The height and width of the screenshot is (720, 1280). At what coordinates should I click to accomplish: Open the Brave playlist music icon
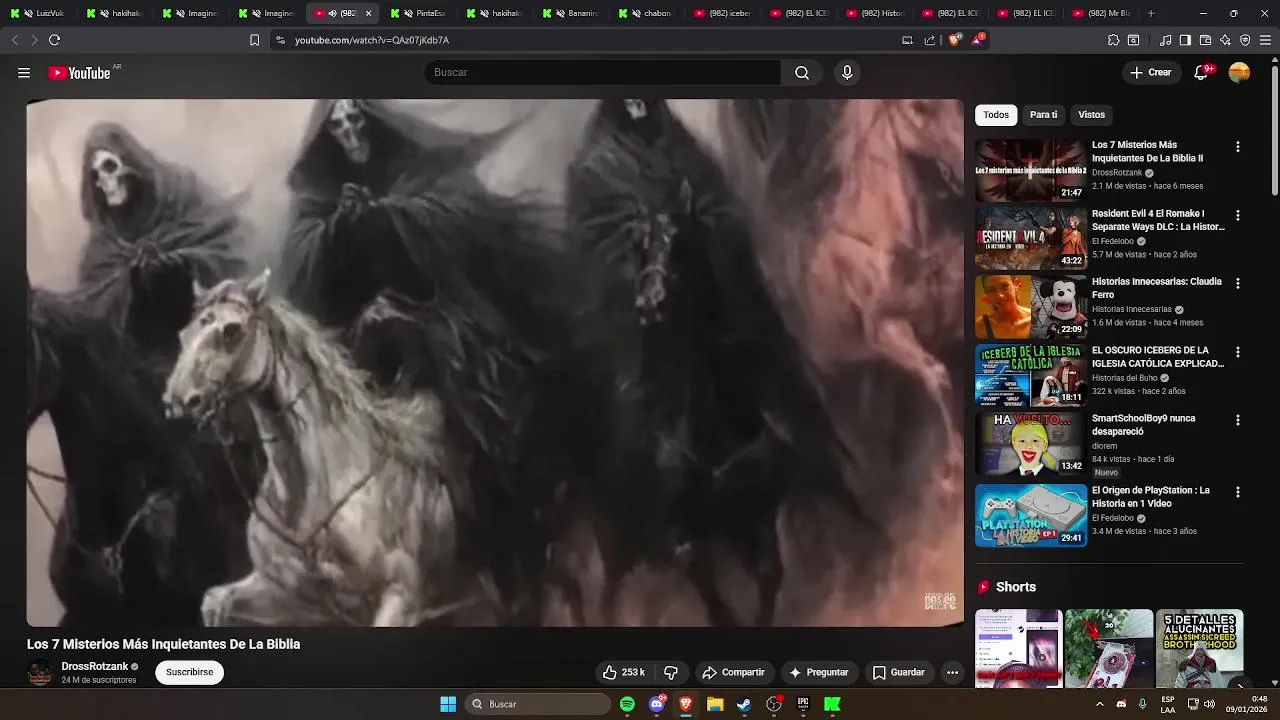(x=1165, y=40)
